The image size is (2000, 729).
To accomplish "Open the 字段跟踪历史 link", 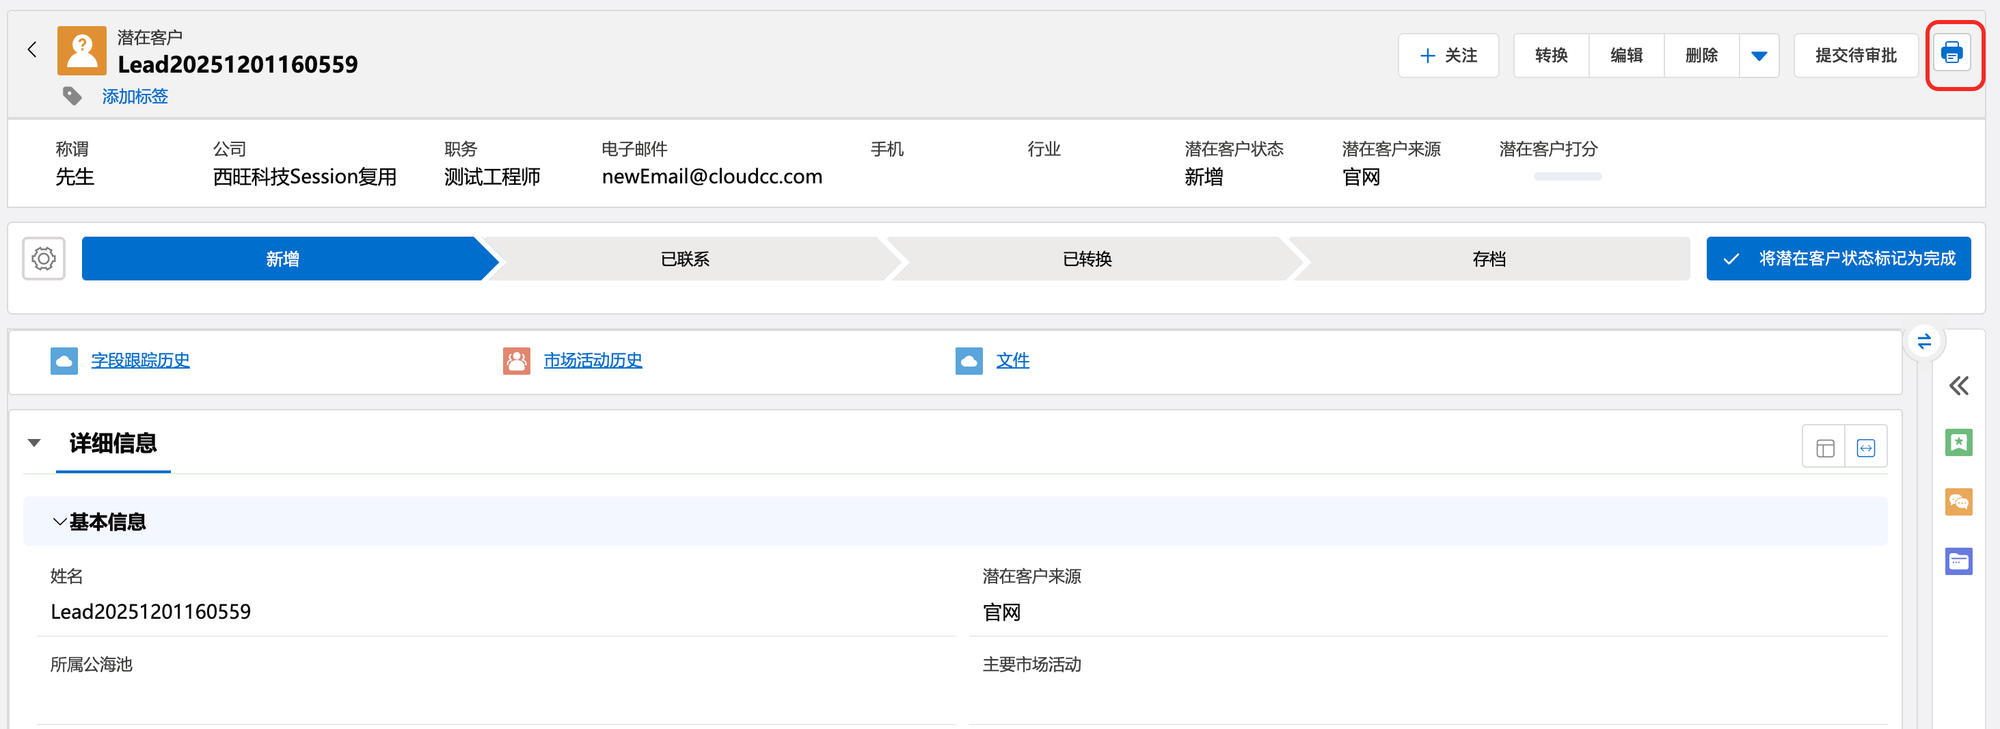I will tap(140, 361).
